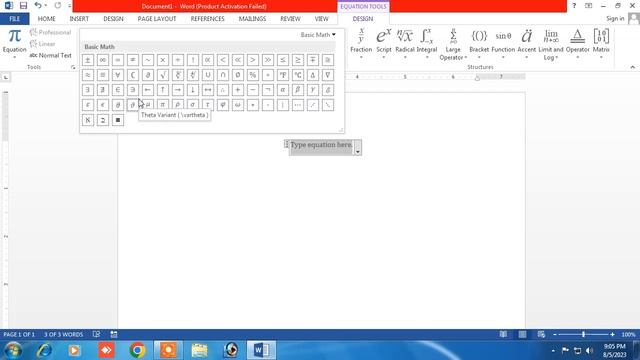
Task: Insert the multiplication sign symbol
Action: (x=163, y=60)
